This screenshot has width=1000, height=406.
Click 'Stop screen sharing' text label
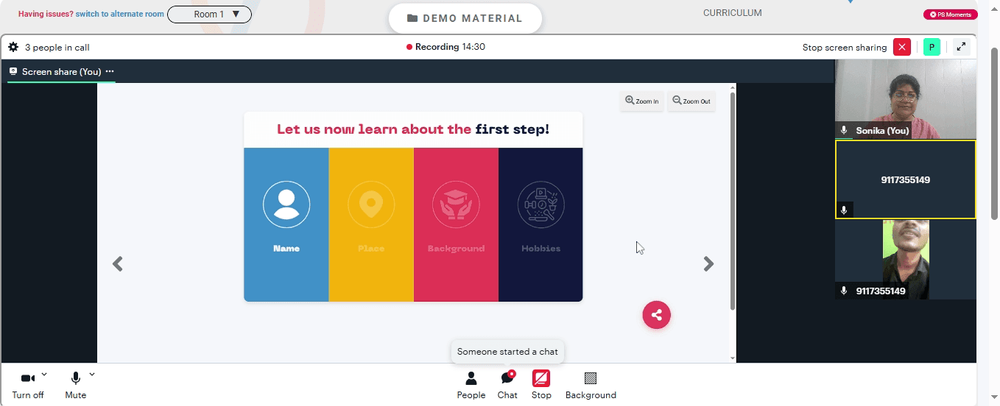click(844, 47)
